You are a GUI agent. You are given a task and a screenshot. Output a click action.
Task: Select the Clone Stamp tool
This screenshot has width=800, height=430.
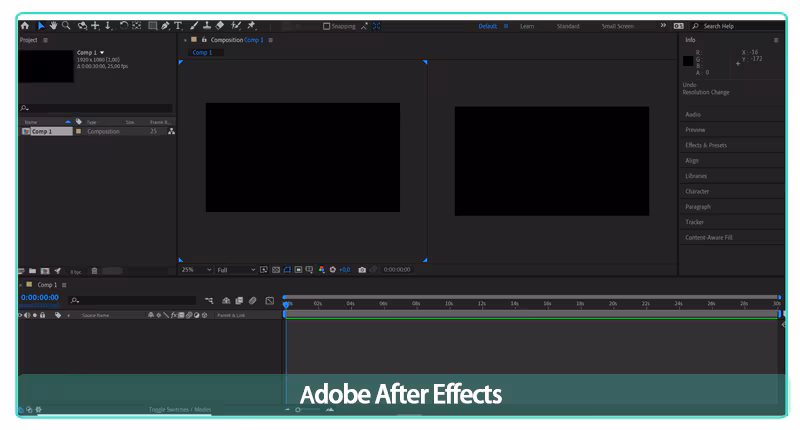coord(207,26)
